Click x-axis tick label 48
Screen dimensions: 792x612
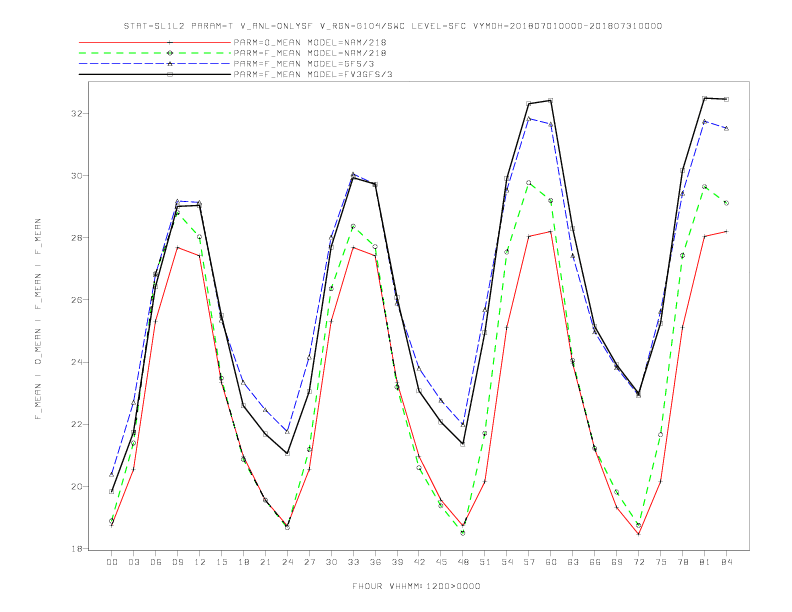coord(463,562)
